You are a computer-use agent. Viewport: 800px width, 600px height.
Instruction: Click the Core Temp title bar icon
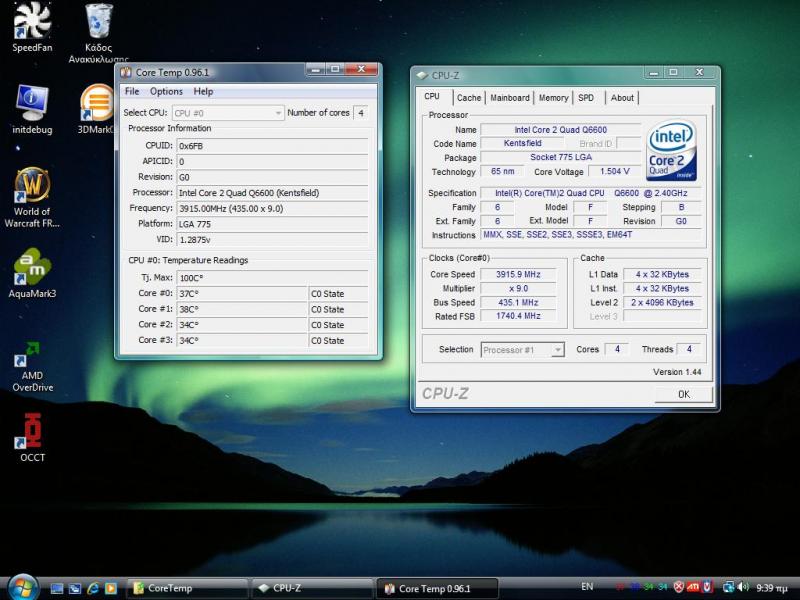[126, 72]
